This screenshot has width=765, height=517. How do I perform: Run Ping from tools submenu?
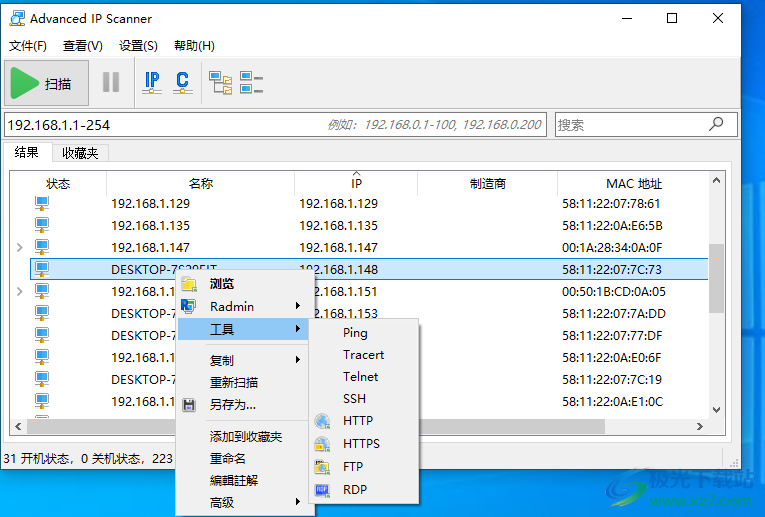[364, 333]
